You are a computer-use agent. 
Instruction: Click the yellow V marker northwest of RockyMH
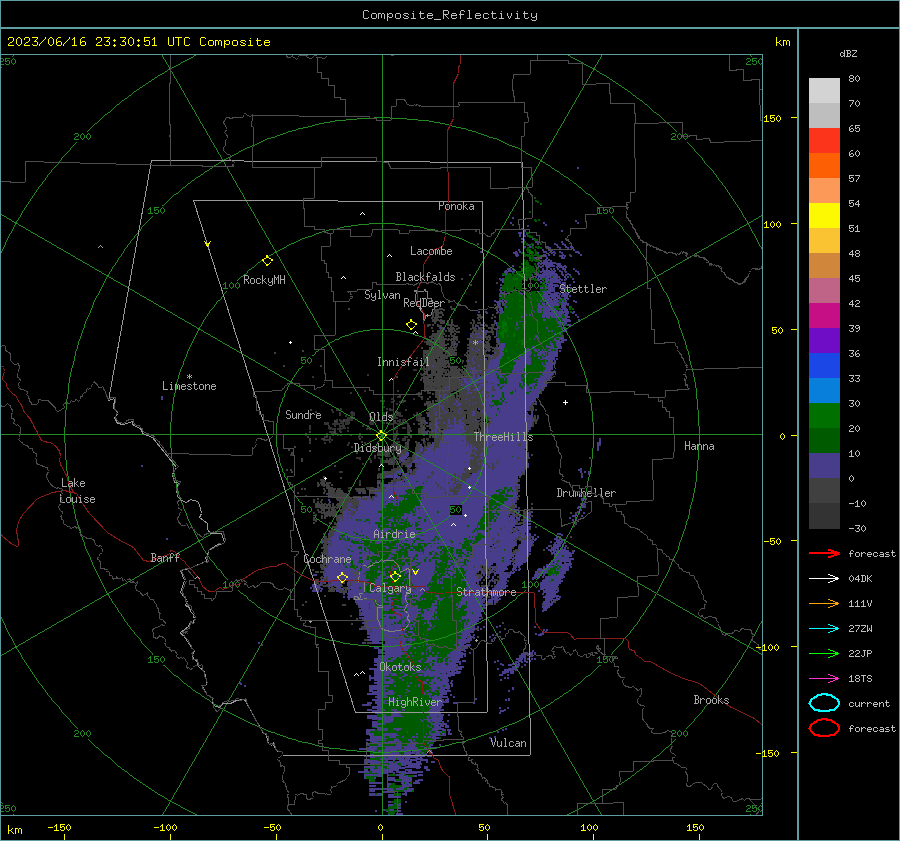pyautogui.click(x=208, y=244)
